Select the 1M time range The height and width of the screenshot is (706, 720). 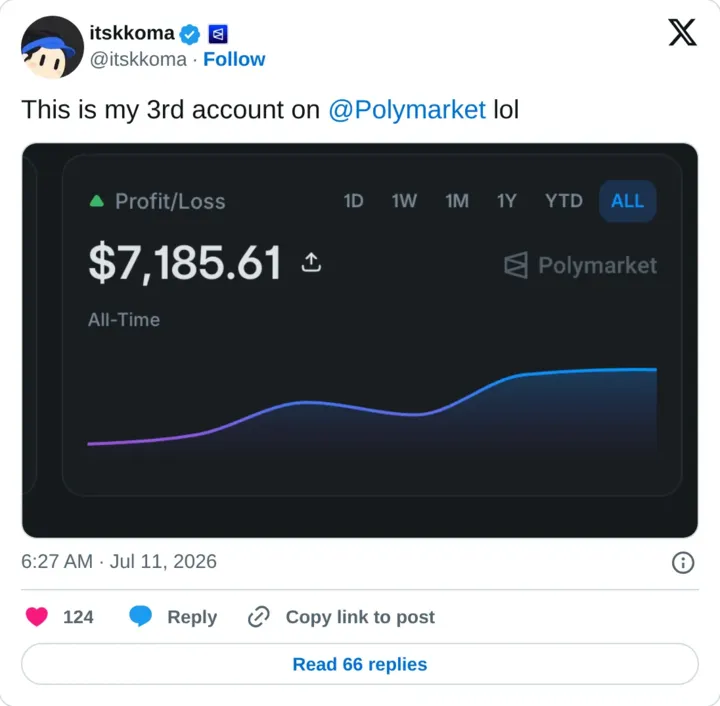457,201
